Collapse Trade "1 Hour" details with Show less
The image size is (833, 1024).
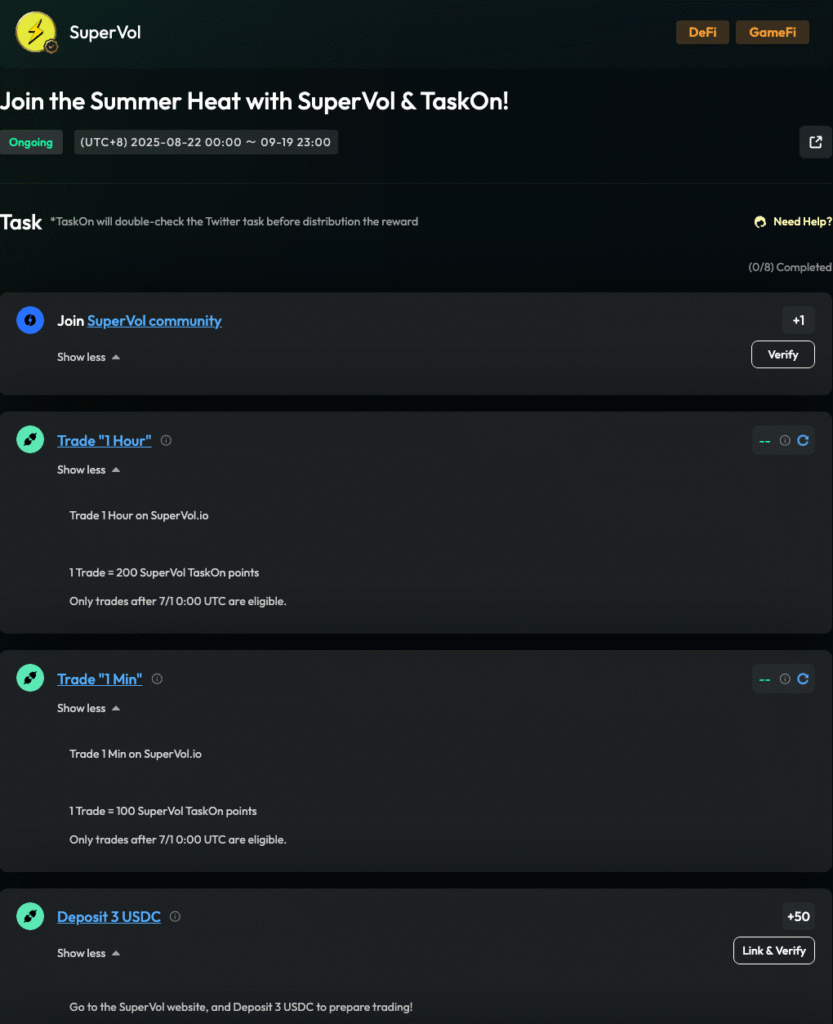coord(88,470)
